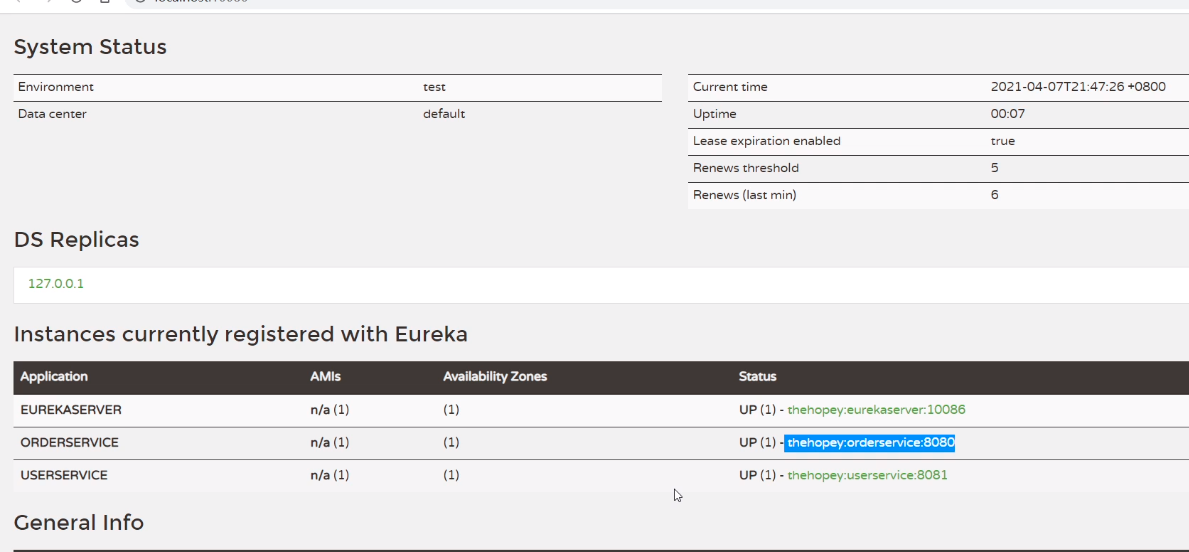
Task: Open the thehopey:userservice:8081 instance link
Action: pos(867,475)
